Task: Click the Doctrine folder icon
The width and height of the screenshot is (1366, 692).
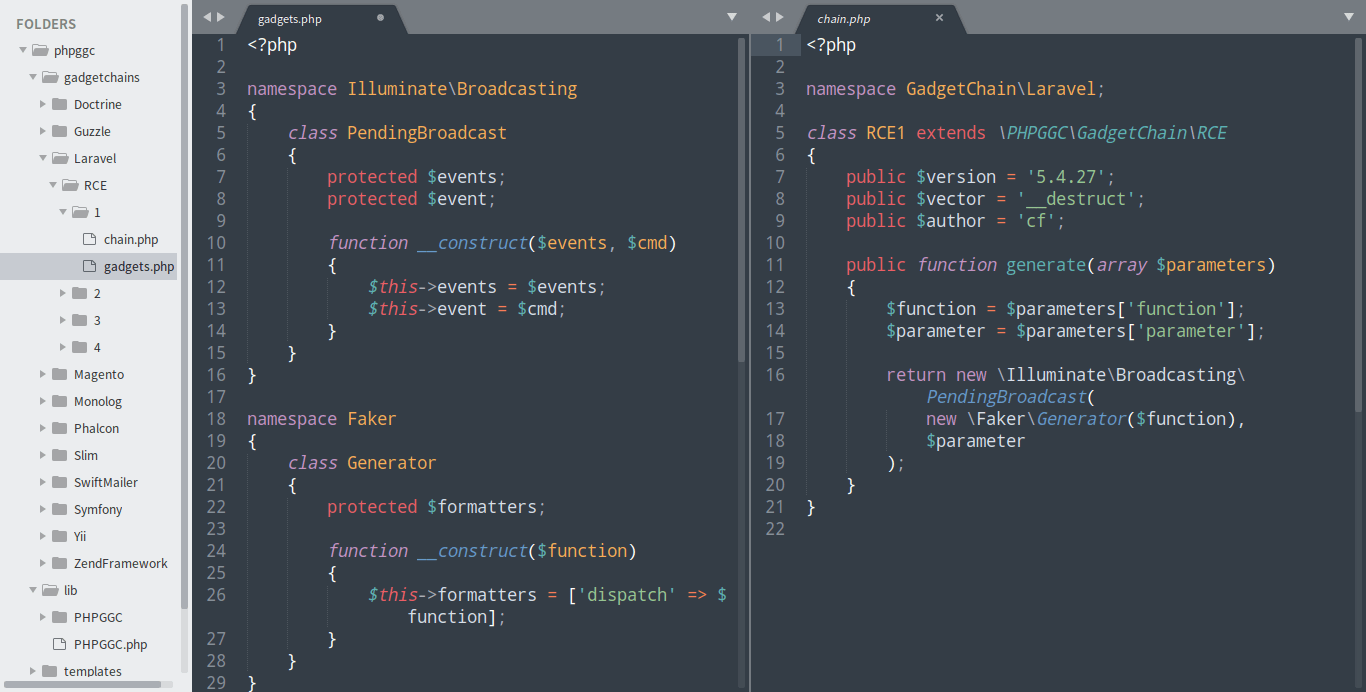Action: [x=59, y=104]
